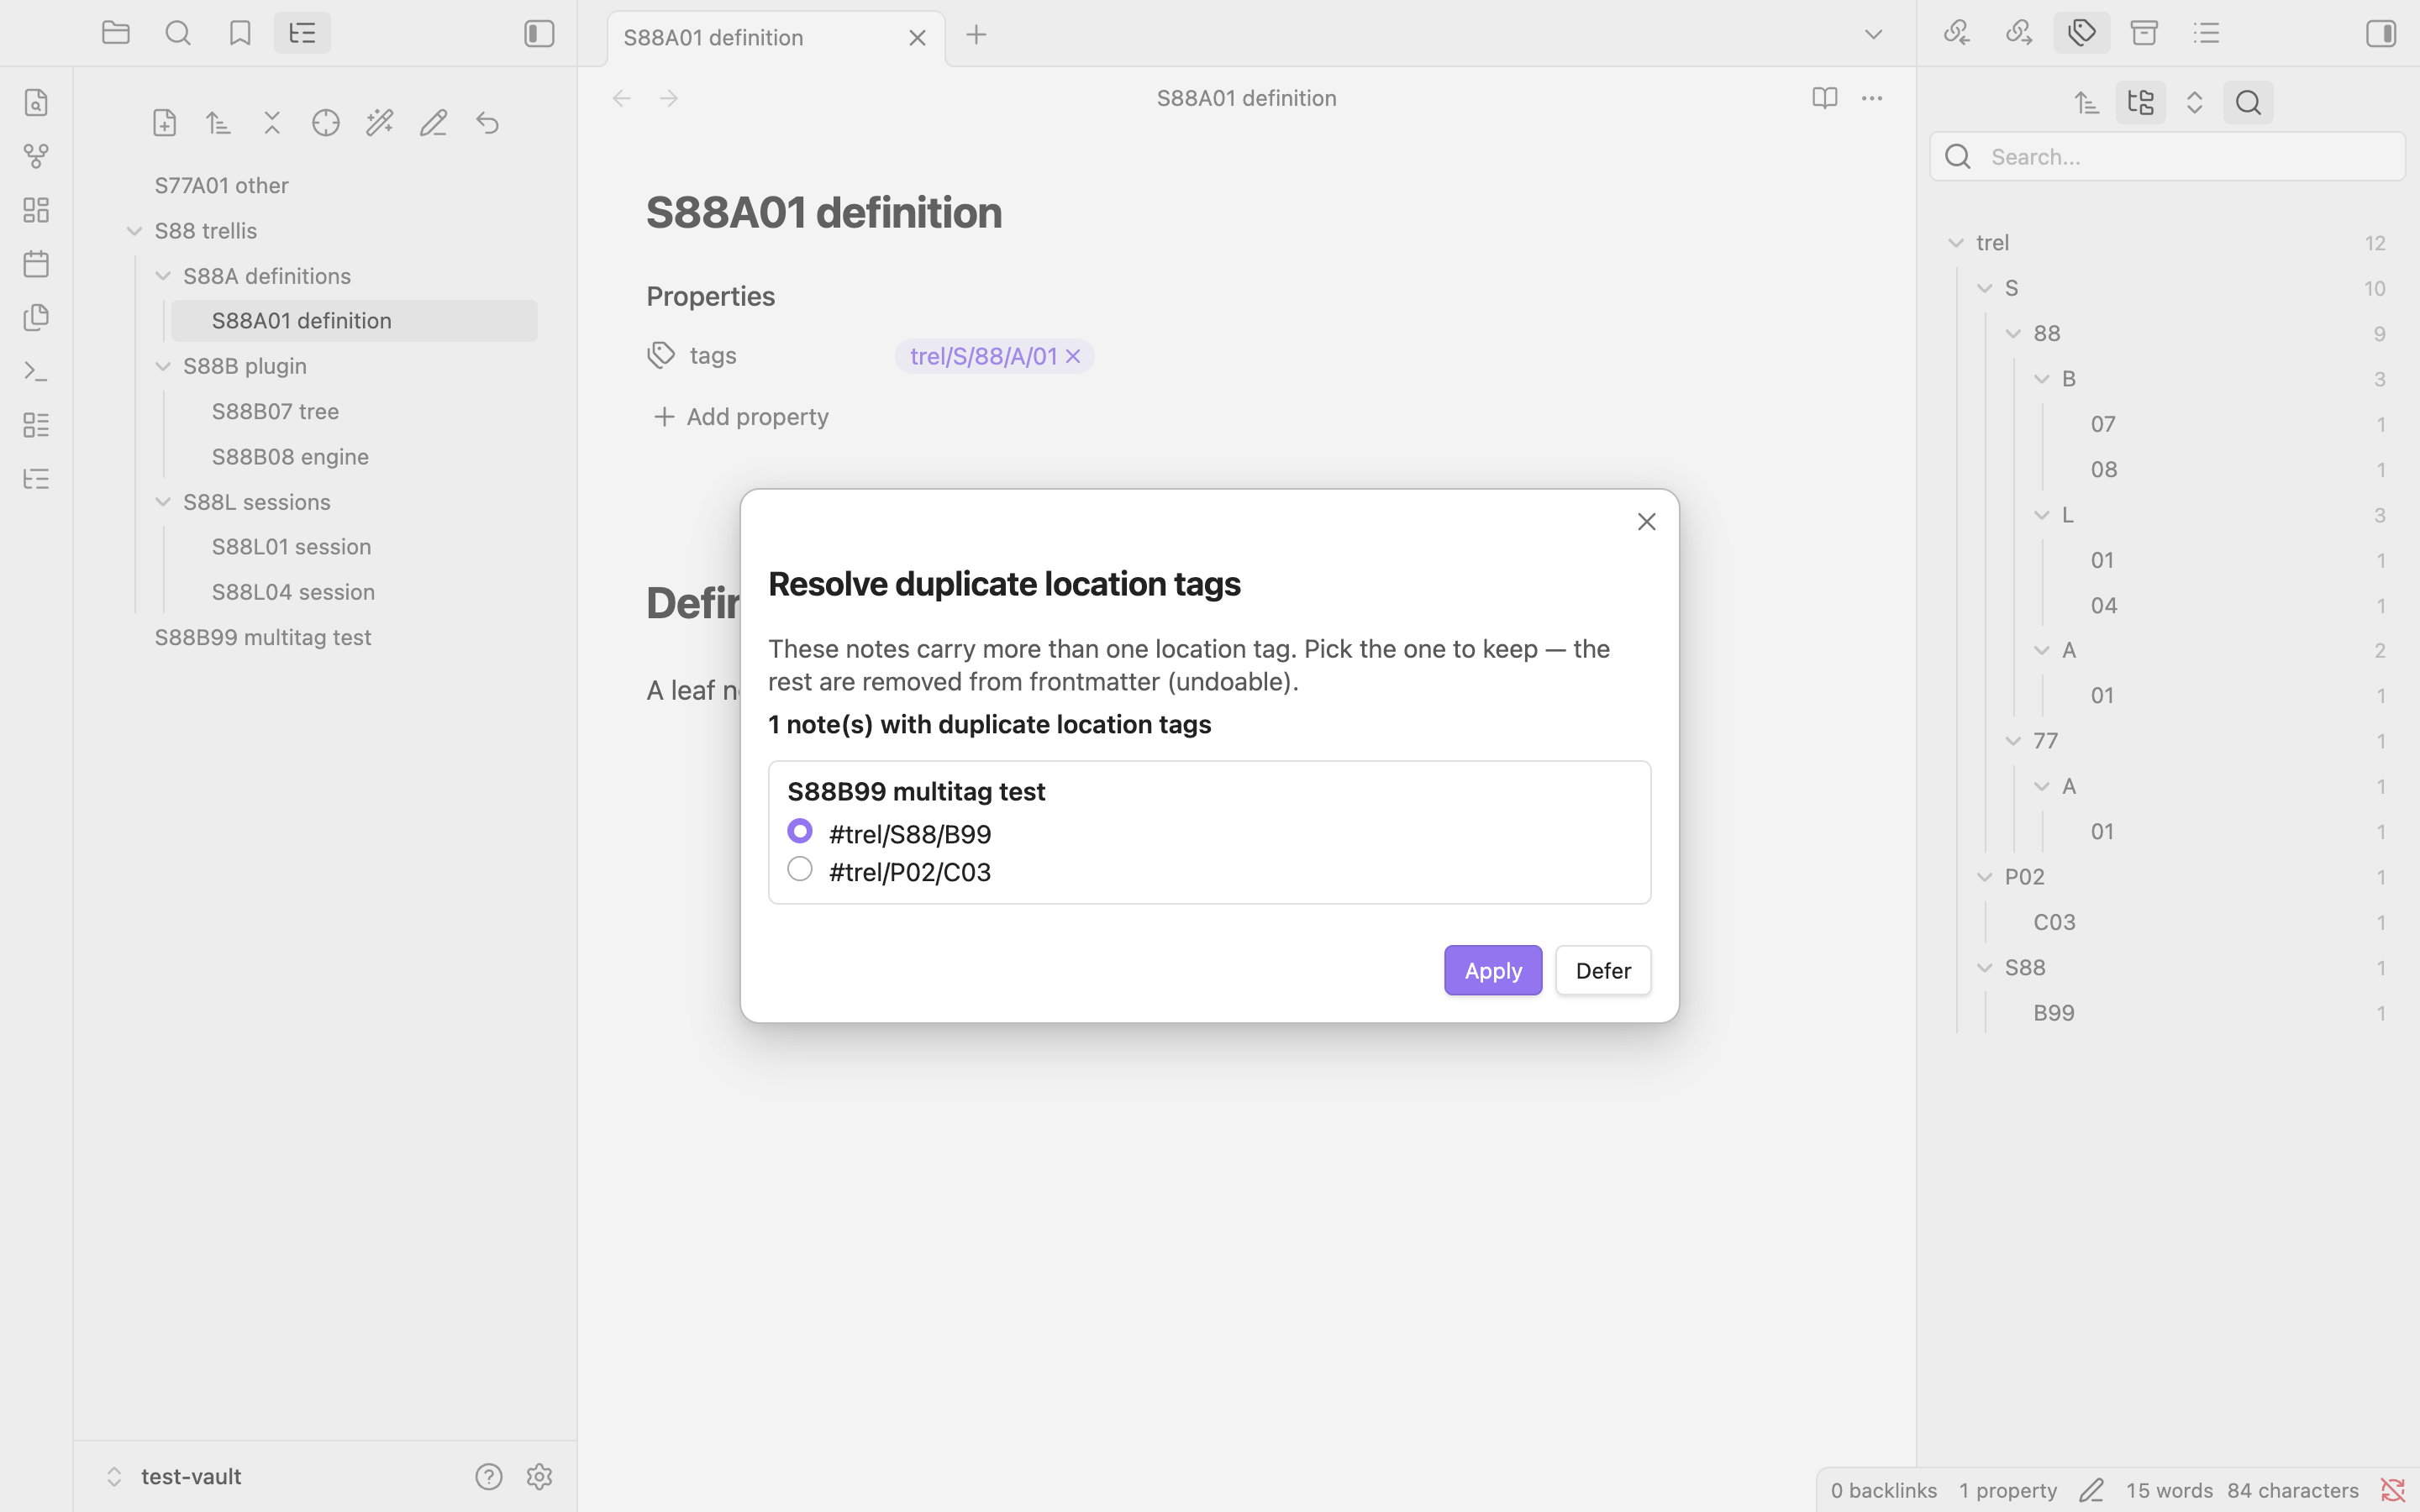Expand or collapse all tags icon
The height and width of the screenshot is (1512, 2420).
(x=2194, y=103)
